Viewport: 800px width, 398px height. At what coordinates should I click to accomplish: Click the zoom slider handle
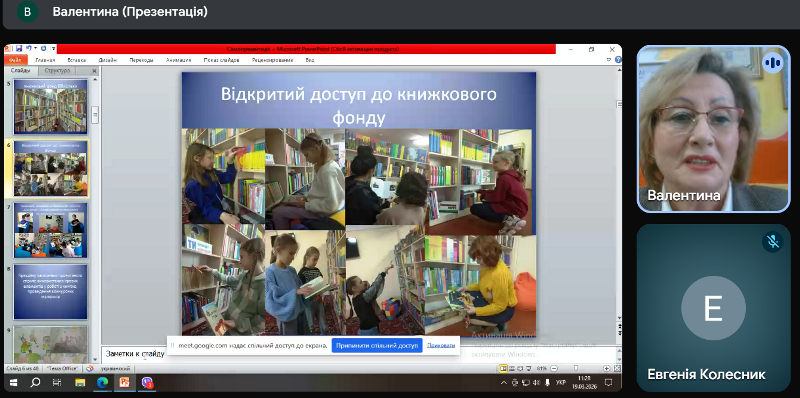click(576, 368)
